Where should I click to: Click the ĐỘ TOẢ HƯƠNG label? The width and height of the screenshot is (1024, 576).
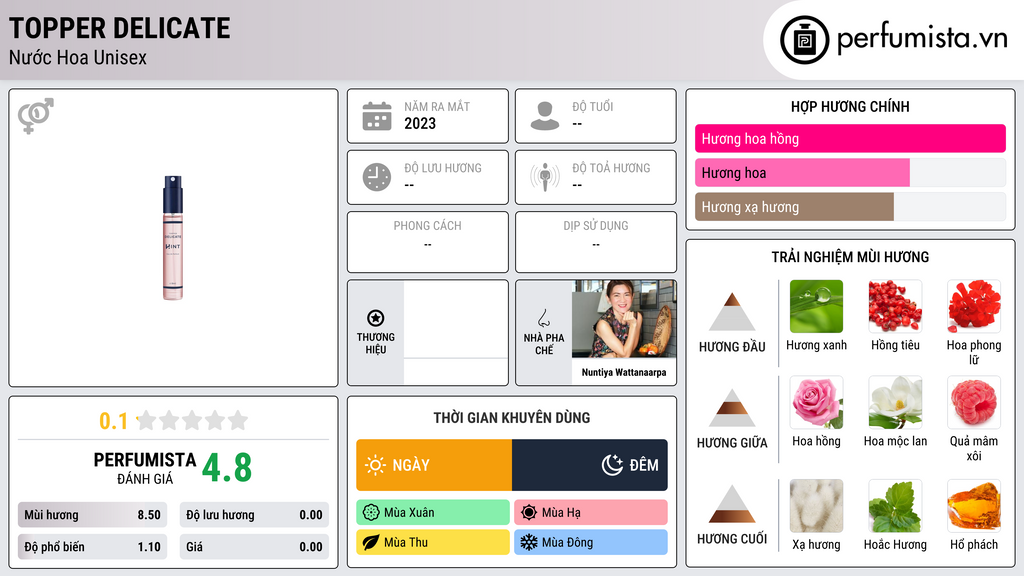point(611,168)
